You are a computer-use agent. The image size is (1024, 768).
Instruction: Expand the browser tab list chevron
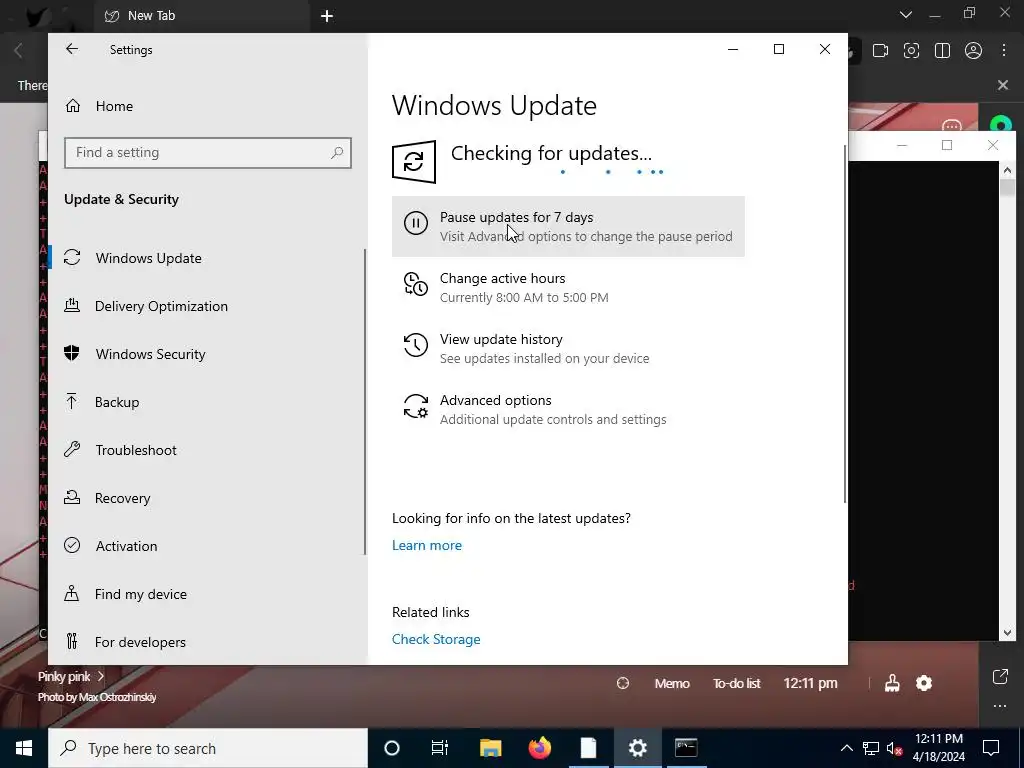pyautogui.click(x=905, y=14)
